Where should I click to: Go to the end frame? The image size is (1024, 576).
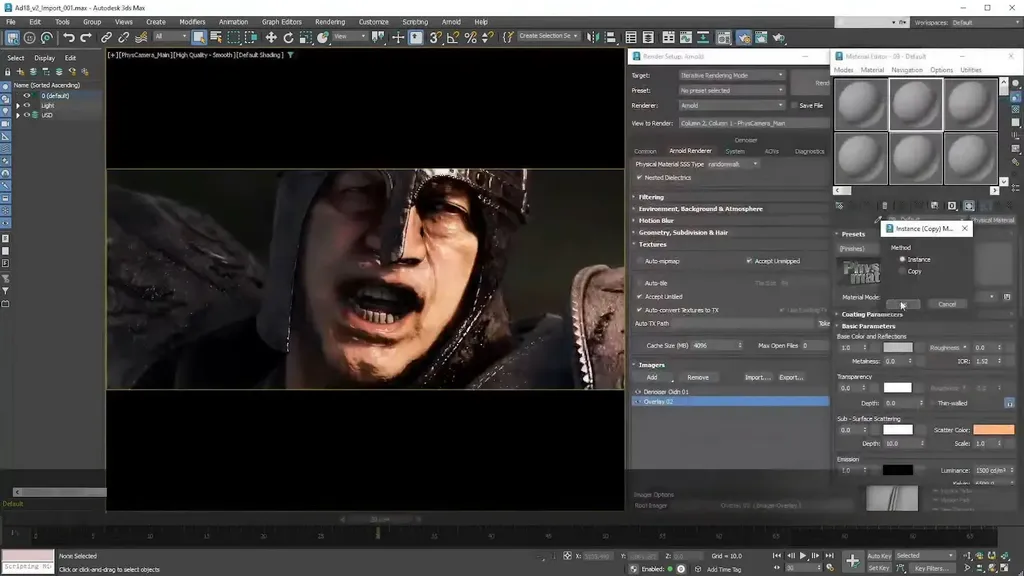[x=829, y=556]
